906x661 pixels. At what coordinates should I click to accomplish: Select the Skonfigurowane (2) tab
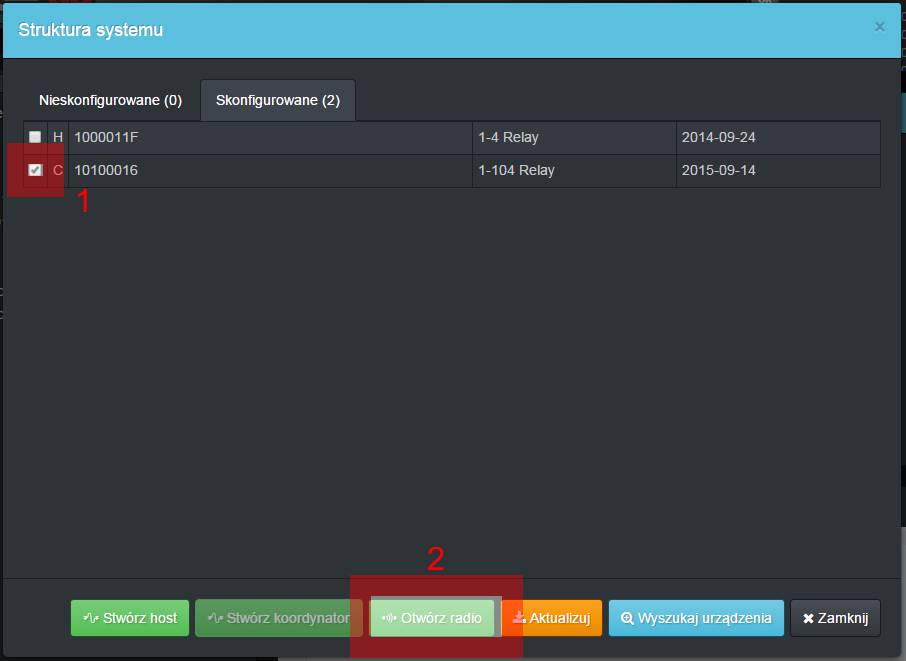click(x=278, y=101)
